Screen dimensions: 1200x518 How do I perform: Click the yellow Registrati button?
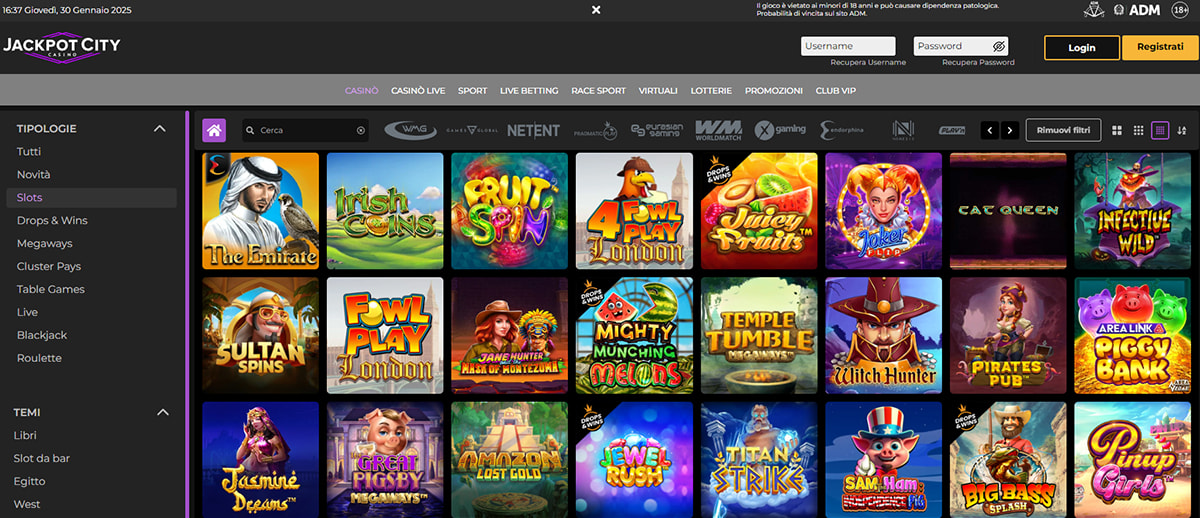[x=1160, y=47]
